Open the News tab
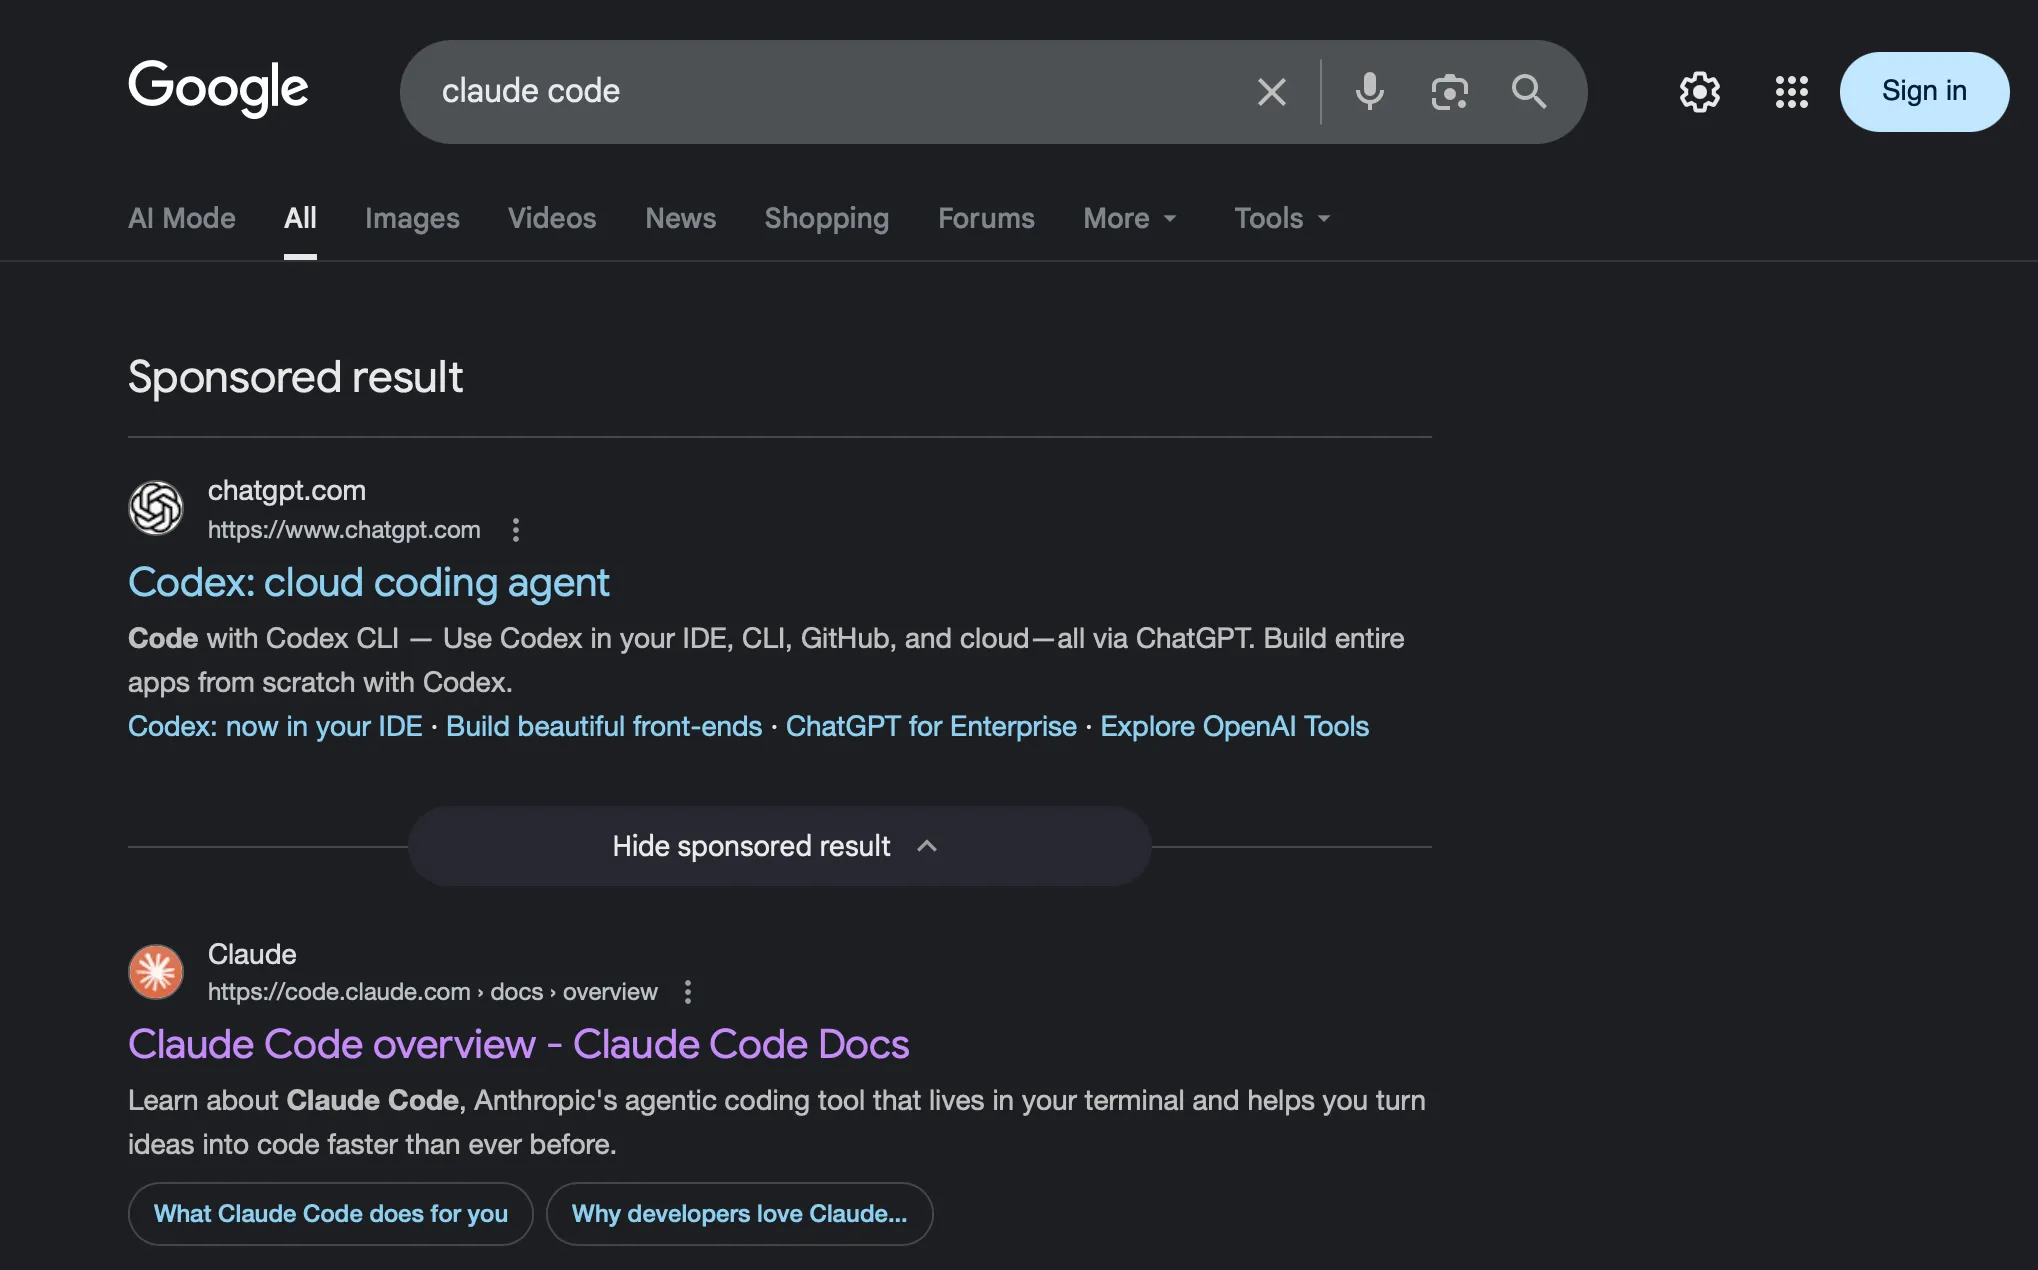This screenshot has height=1270, width=2038. coord(680,218)
